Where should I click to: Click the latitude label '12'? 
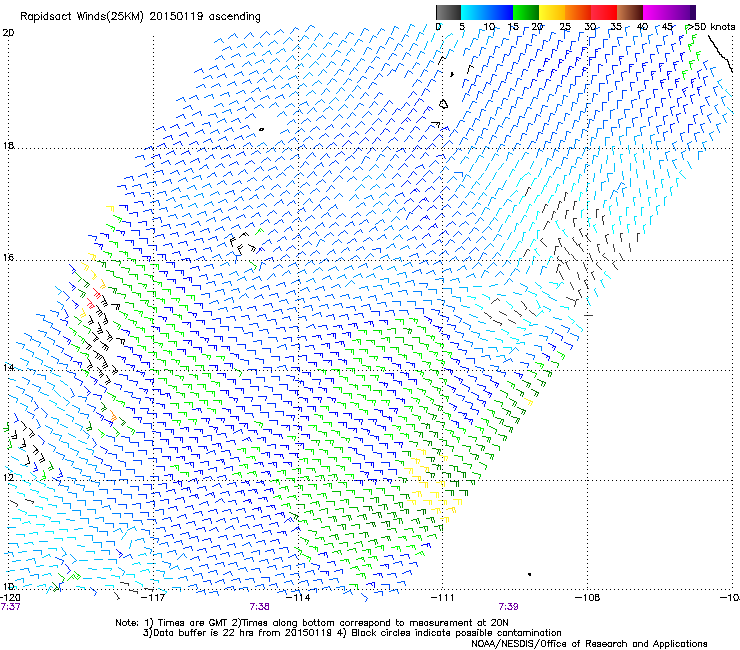(8, 477)
